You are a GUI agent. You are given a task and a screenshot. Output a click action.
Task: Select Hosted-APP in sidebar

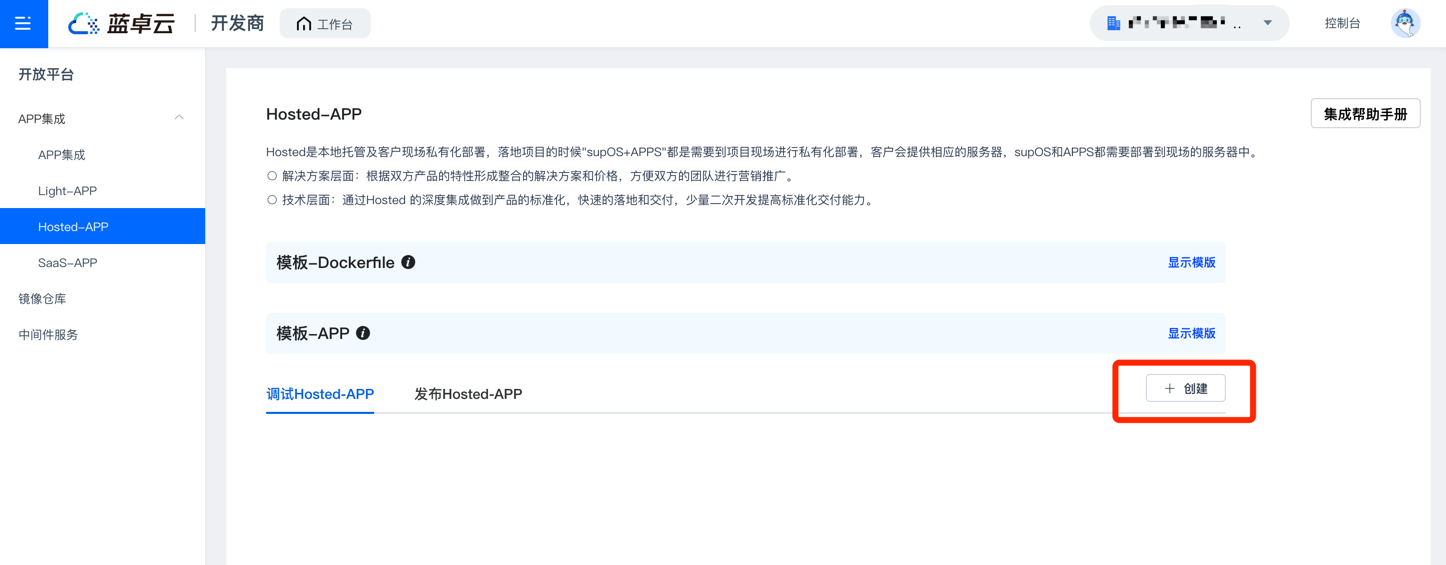[x=102, y=227]
